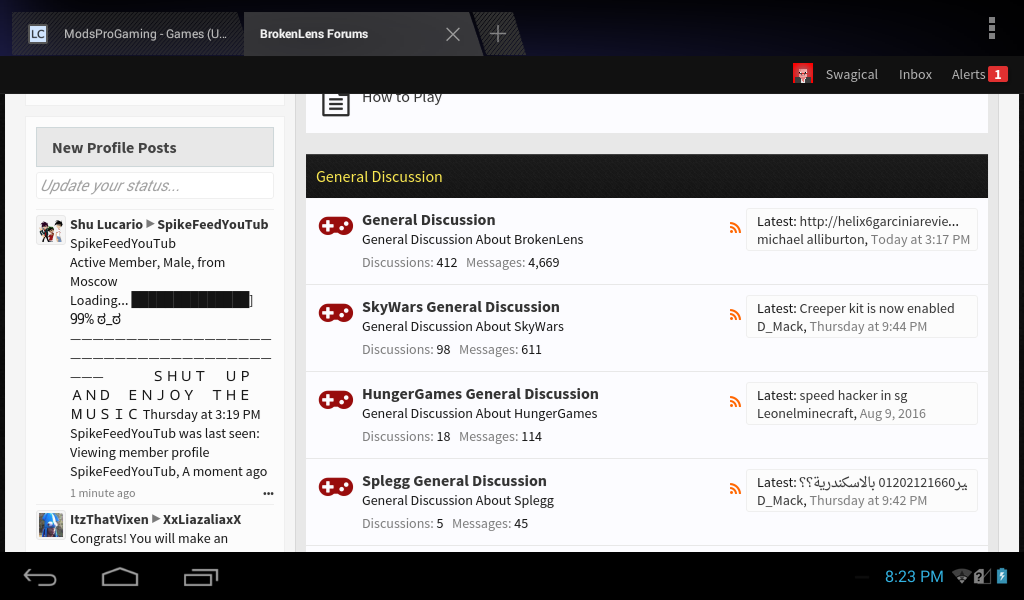Open the SkyWars General Discussion RSS feed

(x=735, y=314)
